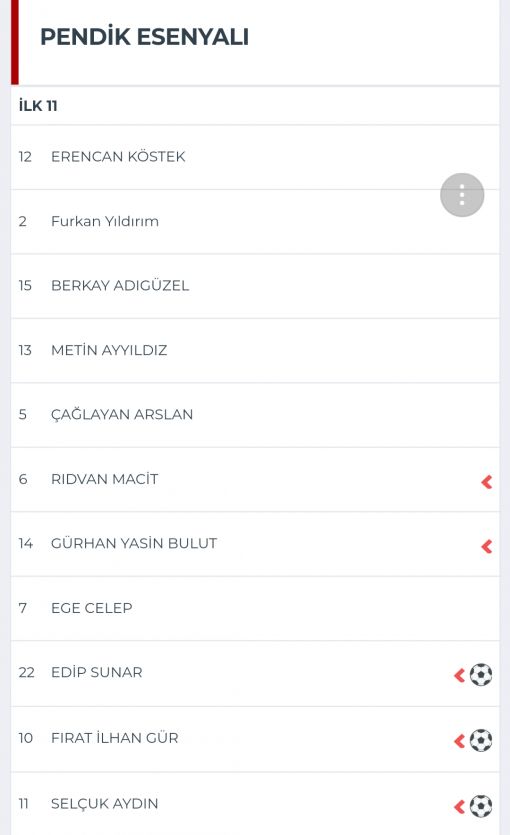Select EGE CELEP from the lineup
Screen dimensions: 510x835
click(255, 608)
